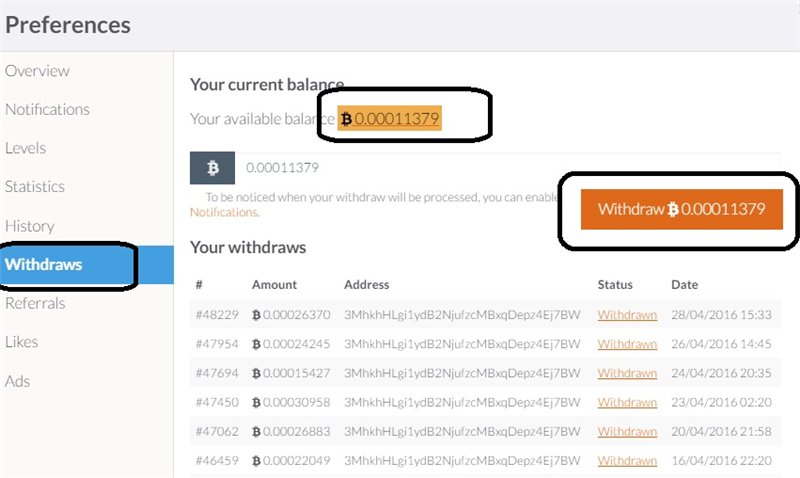Open Withdrawn status link for #48229
The width and height of the screenshot is (800, 478).
tap(627, 315)
